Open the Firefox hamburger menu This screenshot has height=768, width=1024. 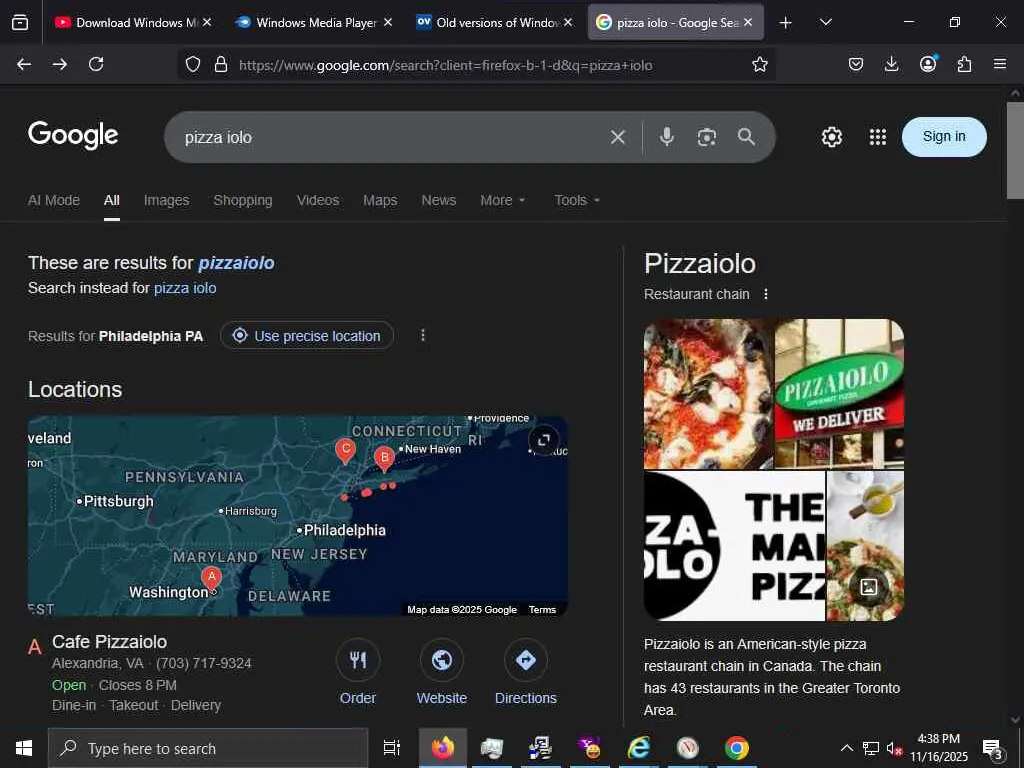1000,64
